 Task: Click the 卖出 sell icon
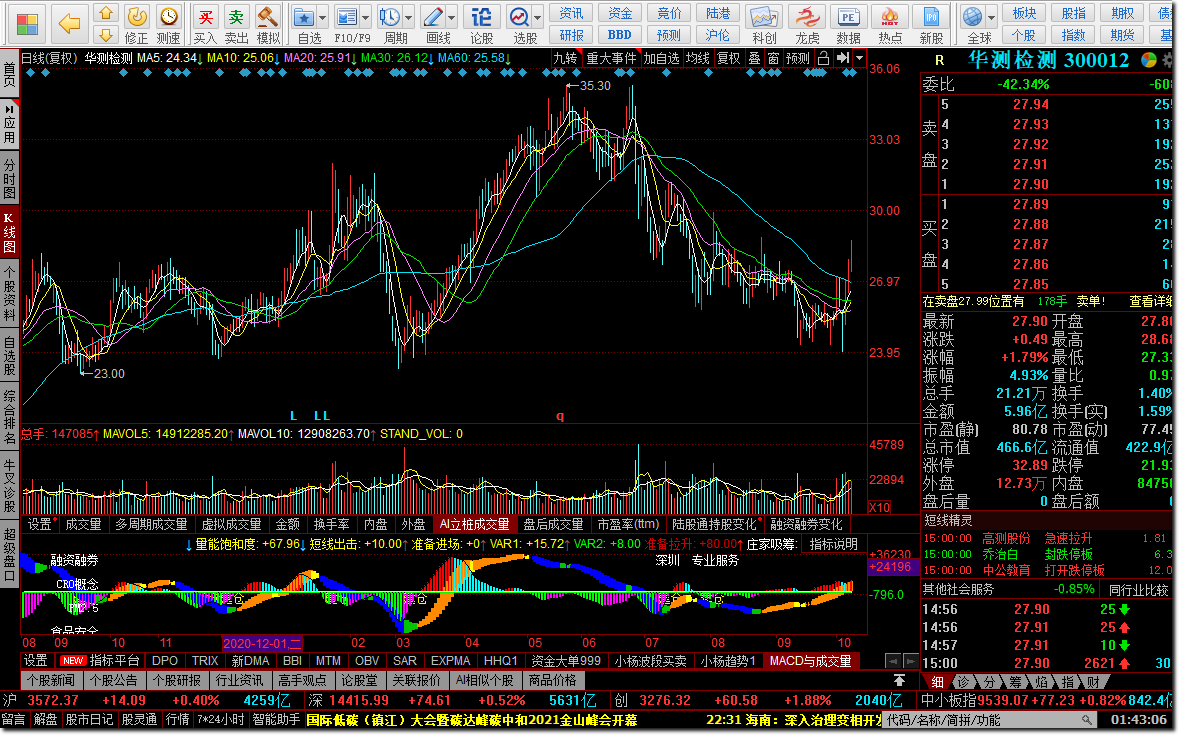coord(237,17)
